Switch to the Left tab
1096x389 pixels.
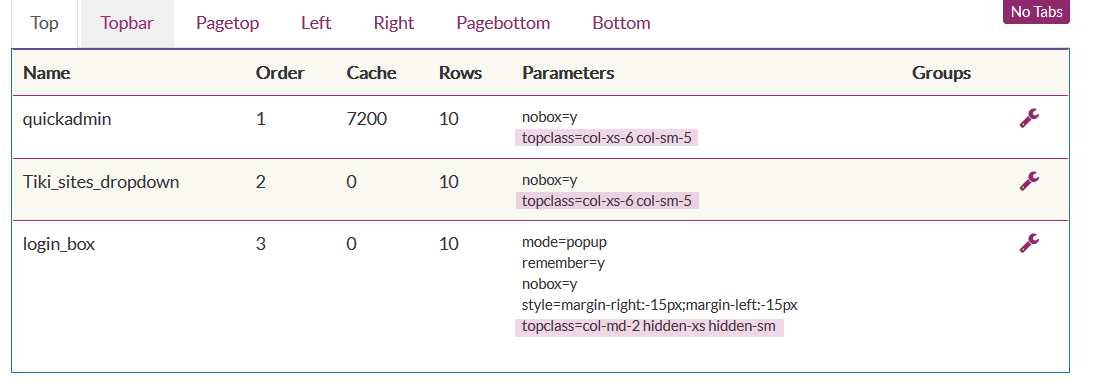click(316, 23)
